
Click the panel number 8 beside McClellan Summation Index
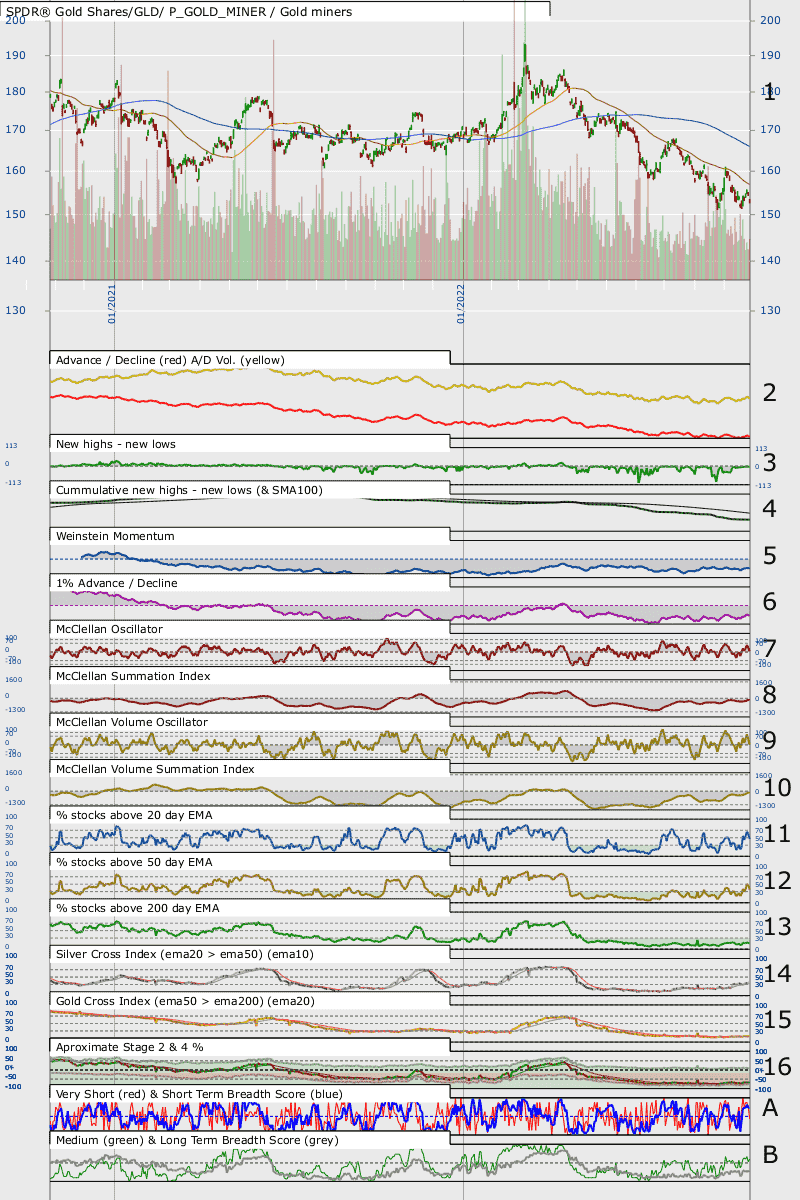[x=769, y=695]
